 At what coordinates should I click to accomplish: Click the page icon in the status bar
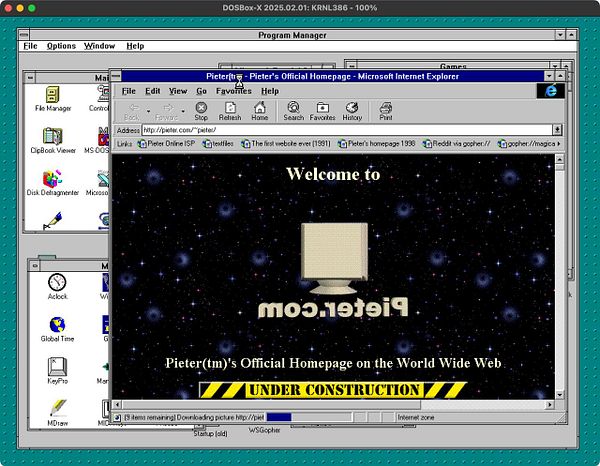[117, 417]
